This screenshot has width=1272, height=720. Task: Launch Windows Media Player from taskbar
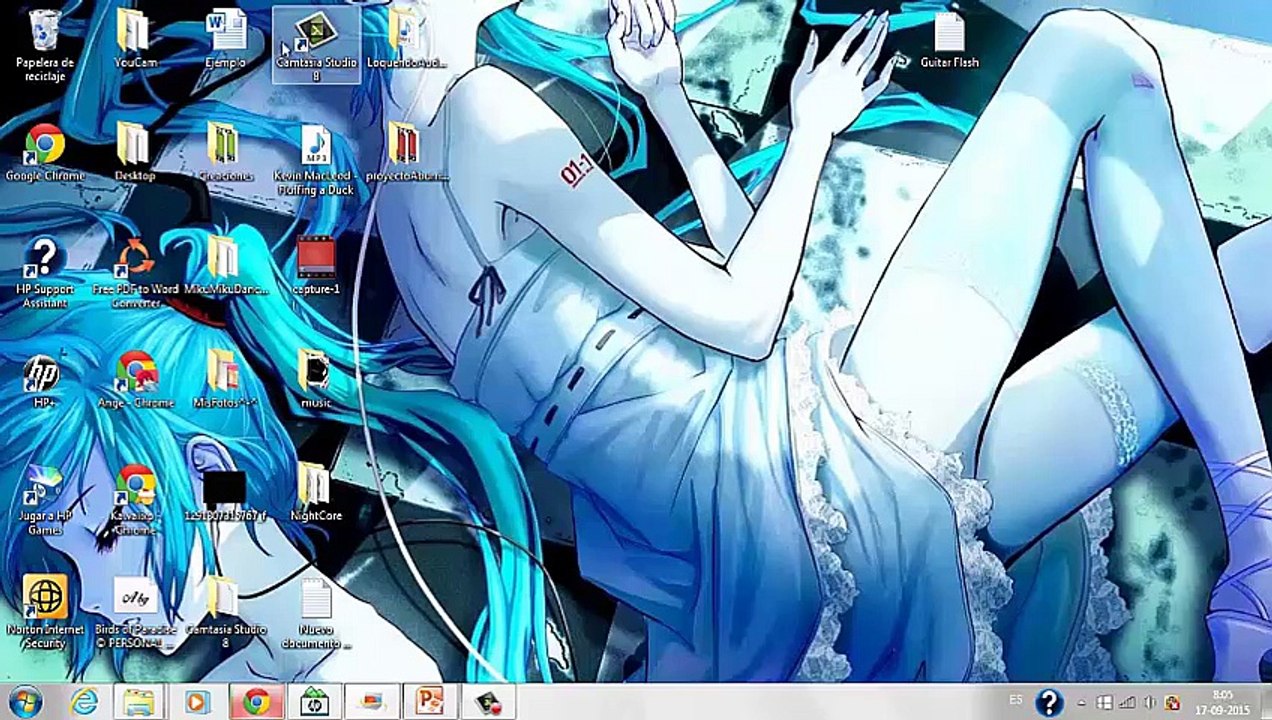[x=196, y=702]
